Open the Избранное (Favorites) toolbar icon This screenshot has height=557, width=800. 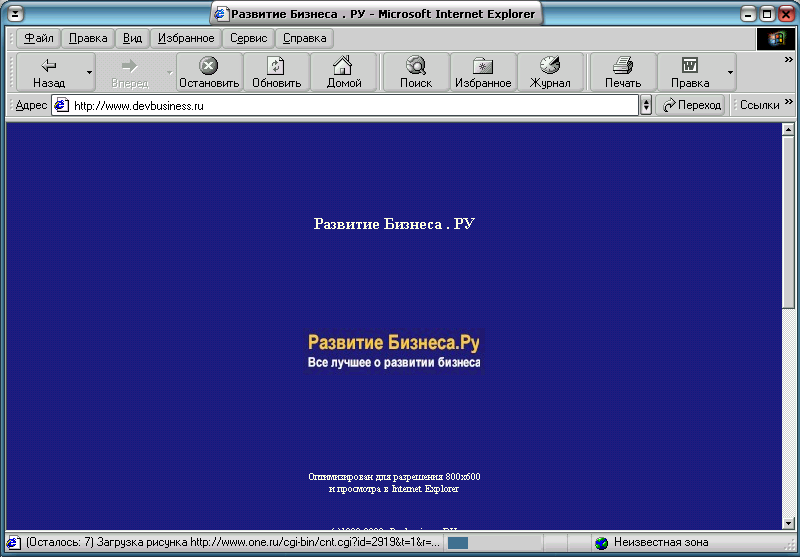(x=483, y=66)
